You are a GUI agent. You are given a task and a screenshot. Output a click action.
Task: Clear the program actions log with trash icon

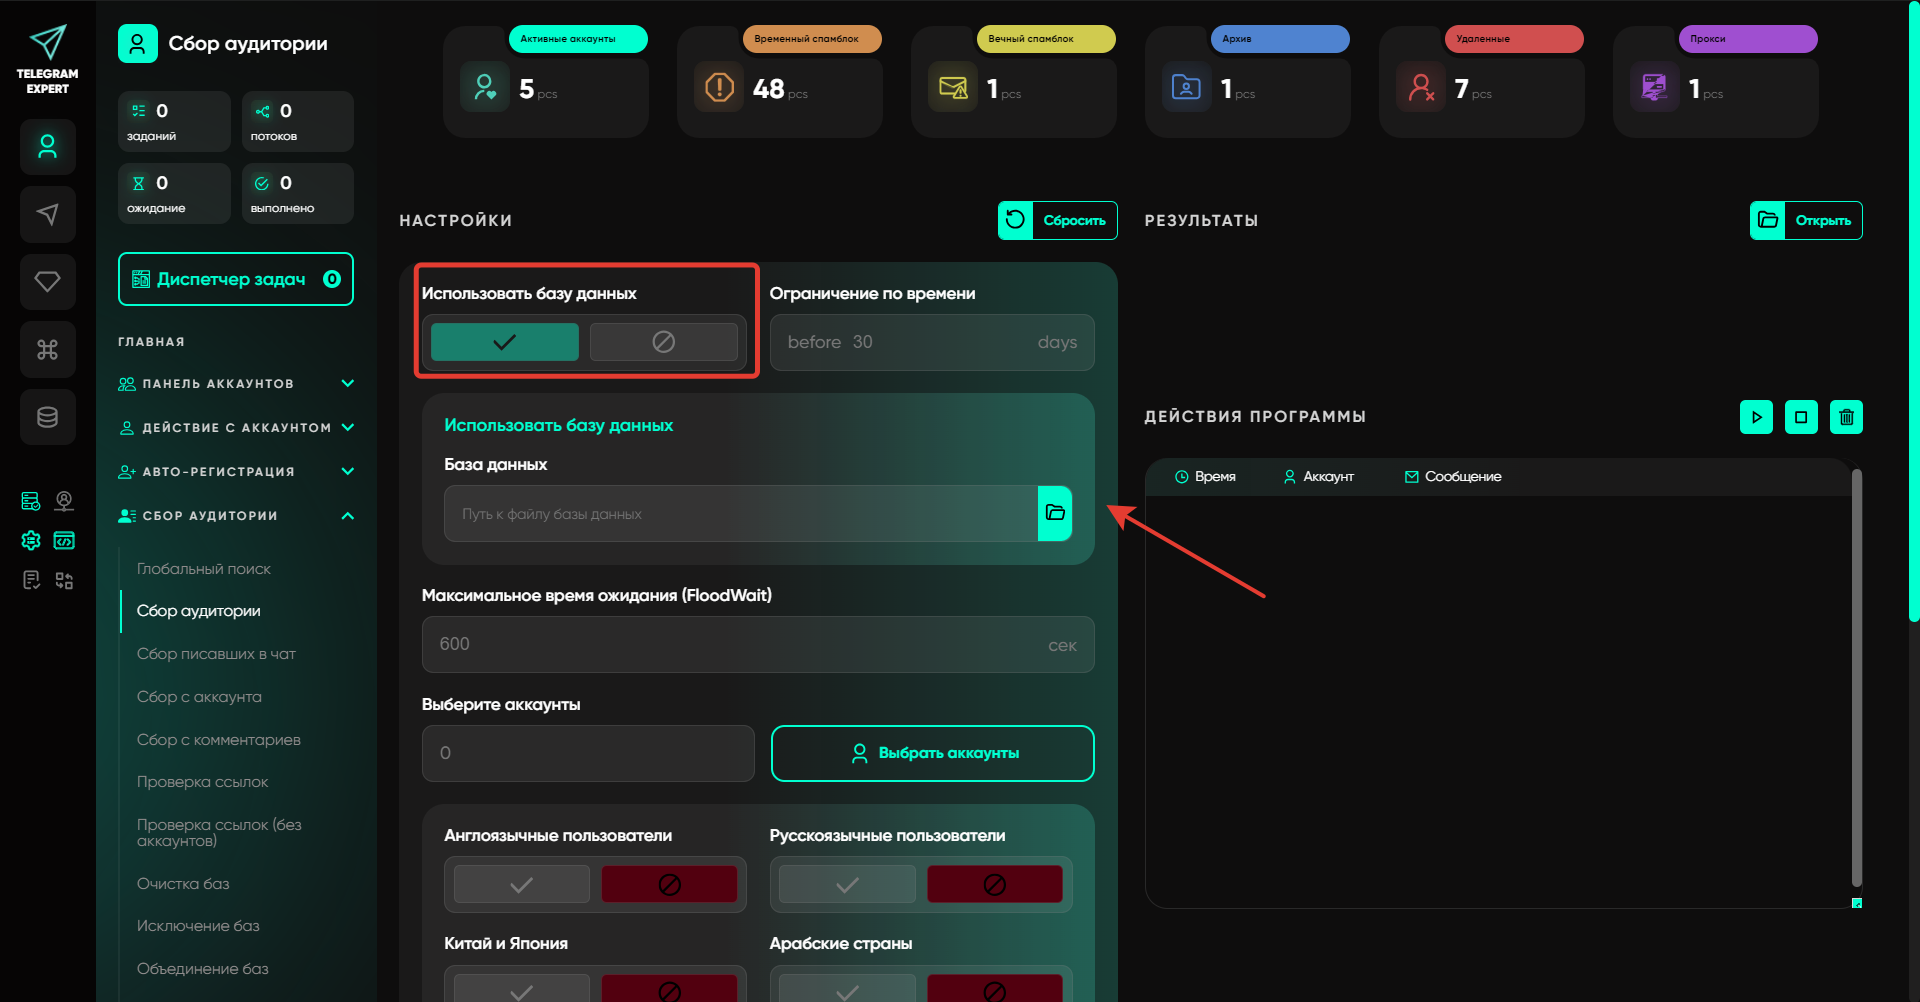1846,417
